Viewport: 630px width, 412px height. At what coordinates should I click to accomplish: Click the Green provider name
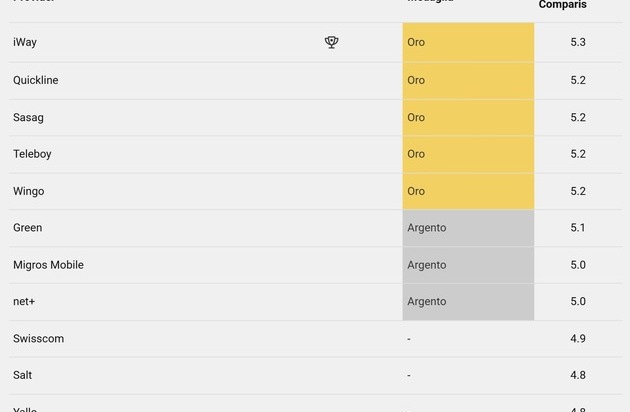click(x=27, y=228)
